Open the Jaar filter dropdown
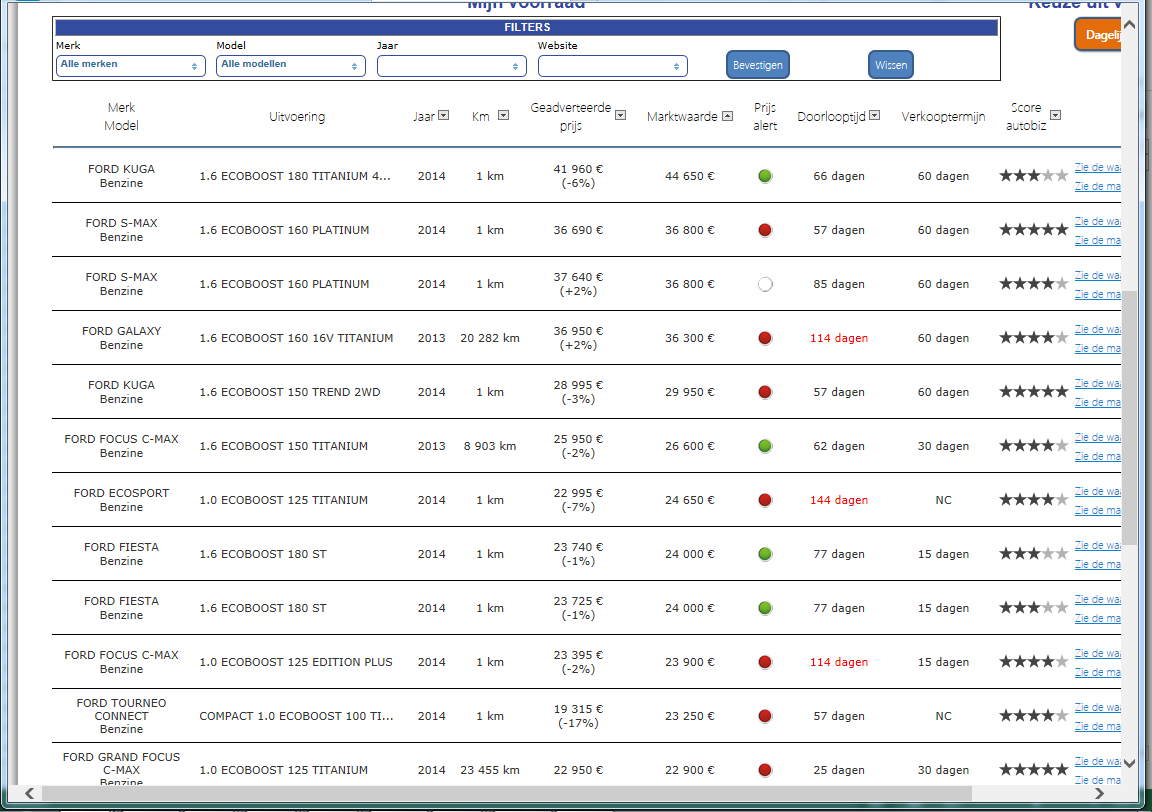This screenshot has height=812, width=1152. (451, 66)
